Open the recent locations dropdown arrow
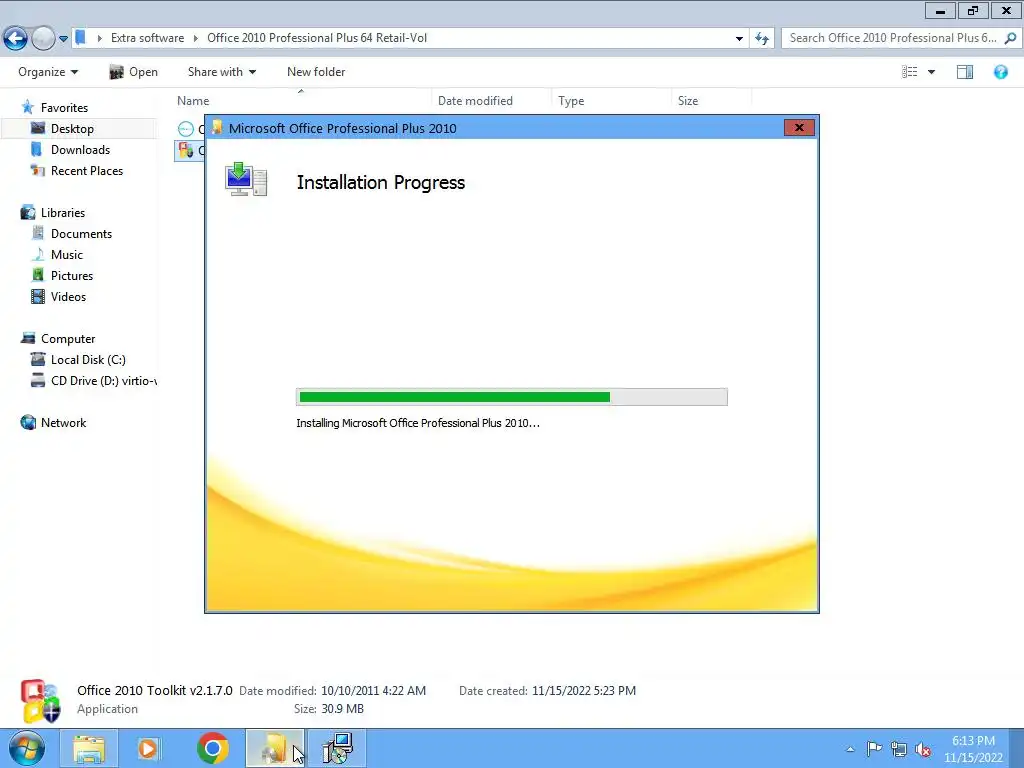Image resolution: width=1024 pixels, height=768 pixels. click(63, 39)
